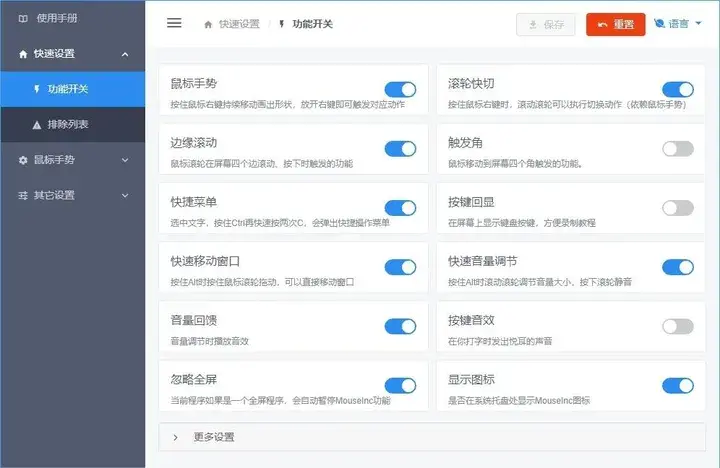This screenshot has width=720, height=468.
Task: Click the gear icon beside 鼠标手势 in sidebar
Action: click(23, 160)
